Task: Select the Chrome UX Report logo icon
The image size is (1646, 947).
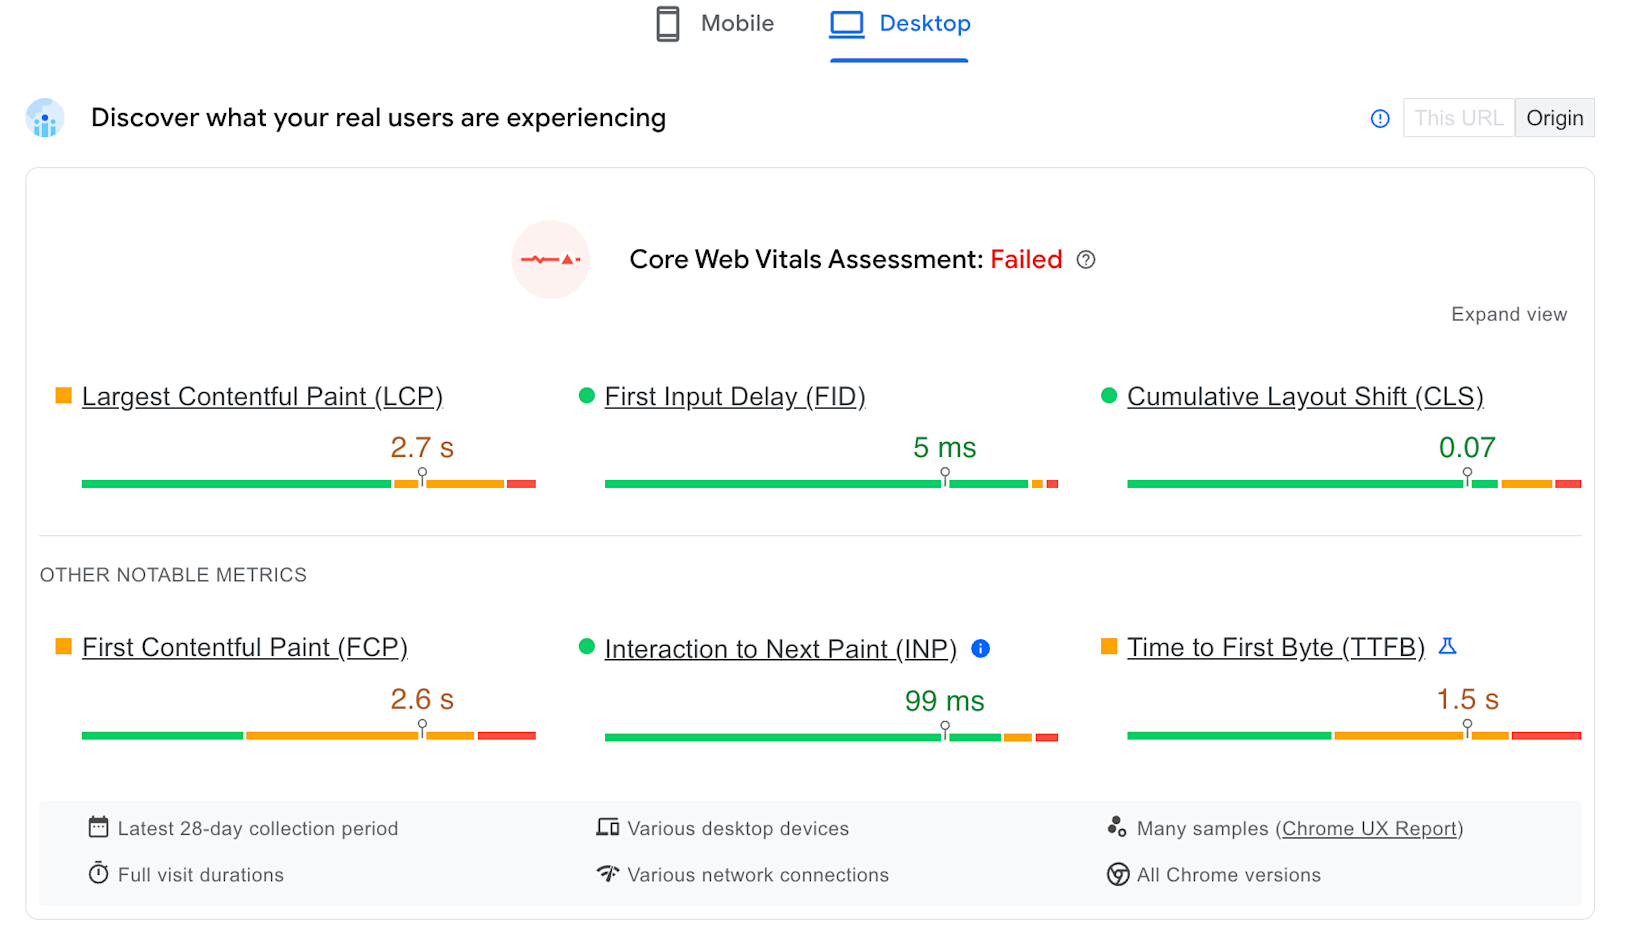Action: click(x=44, y=118)
